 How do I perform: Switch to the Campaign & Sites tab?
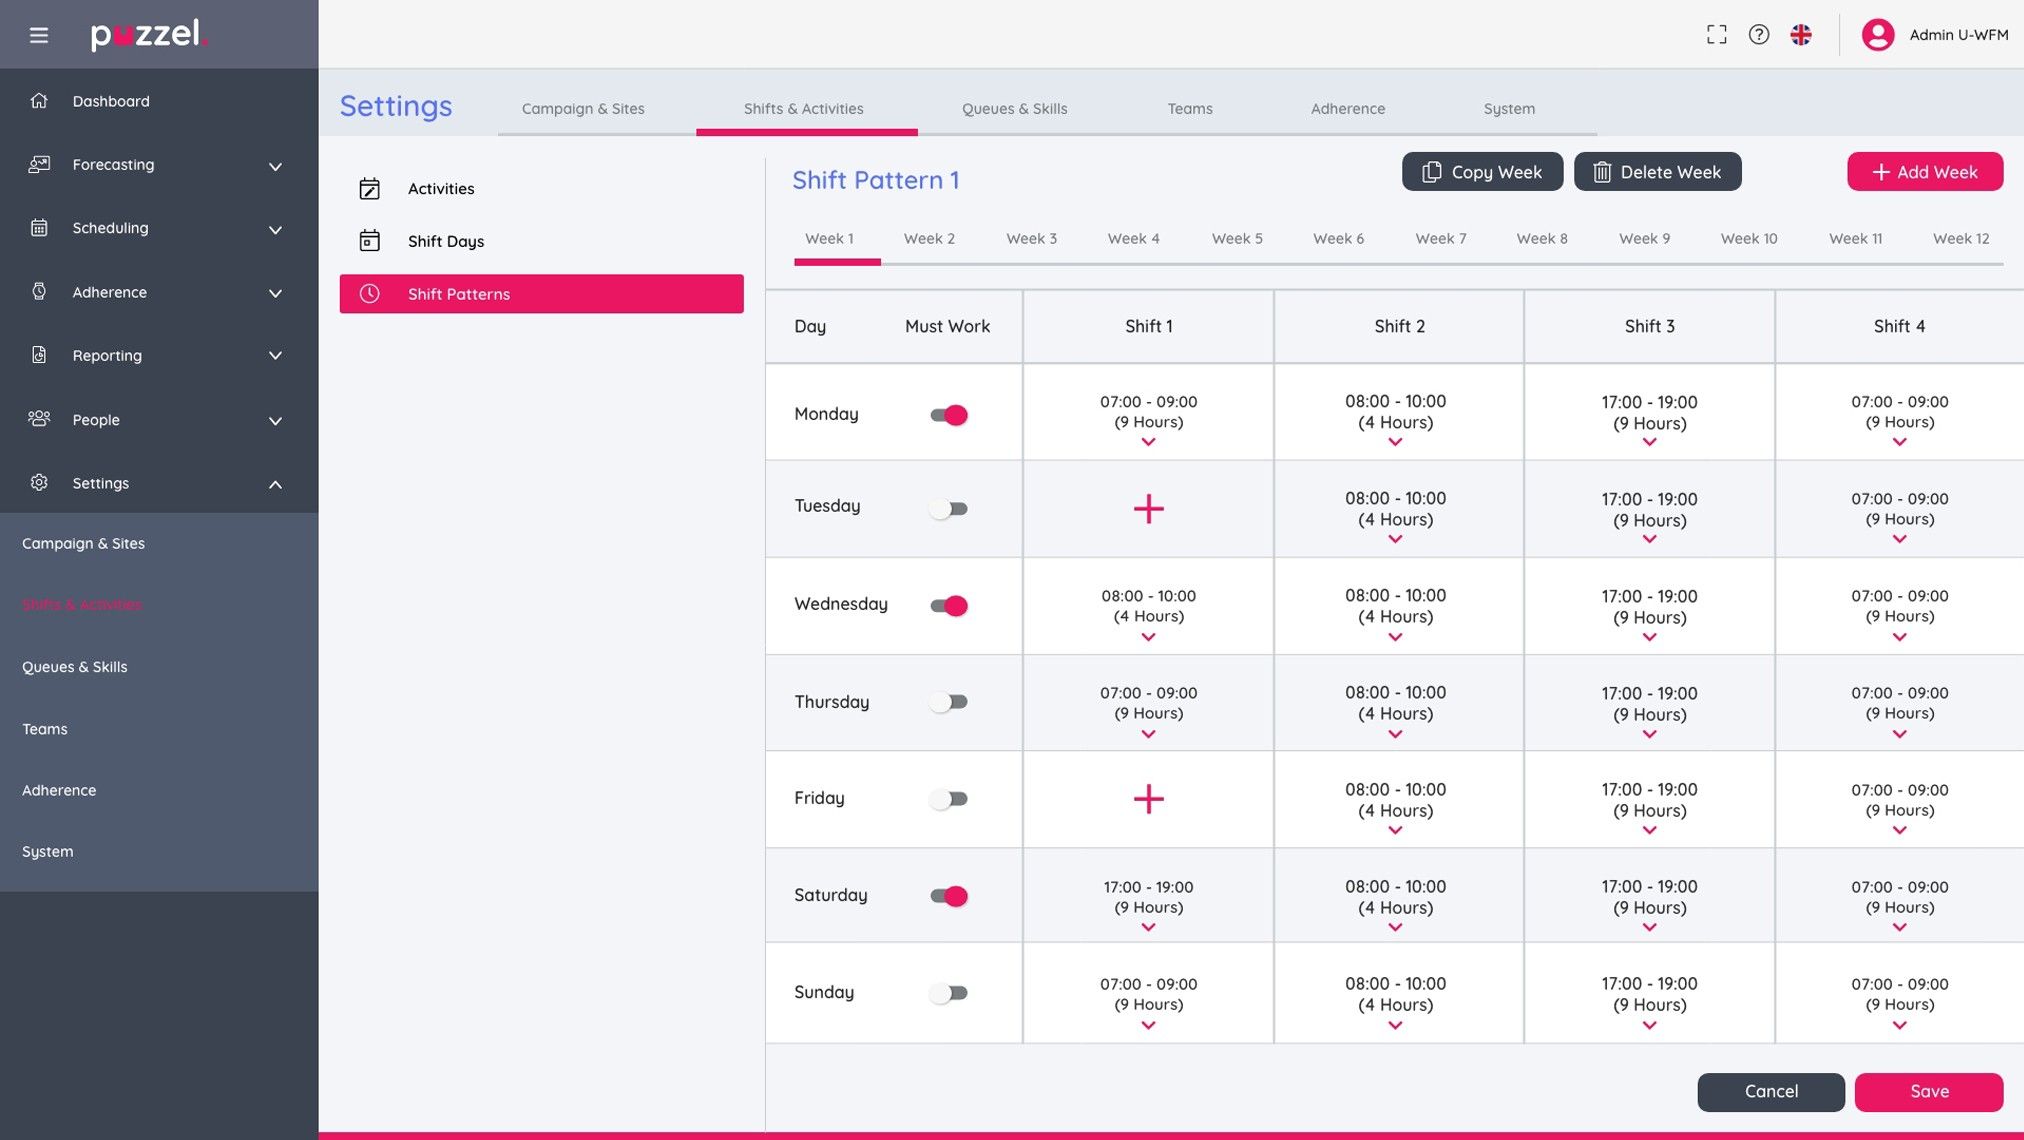point(583,109)
